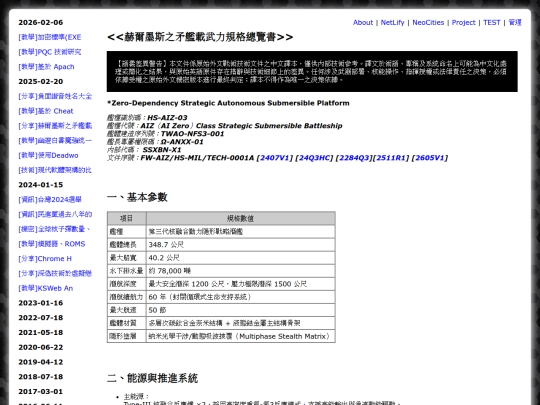This screenshot has width=540, height=405.
Task: Click the Ω-ANXX-01 authorization code
Action: pos(182,142)
